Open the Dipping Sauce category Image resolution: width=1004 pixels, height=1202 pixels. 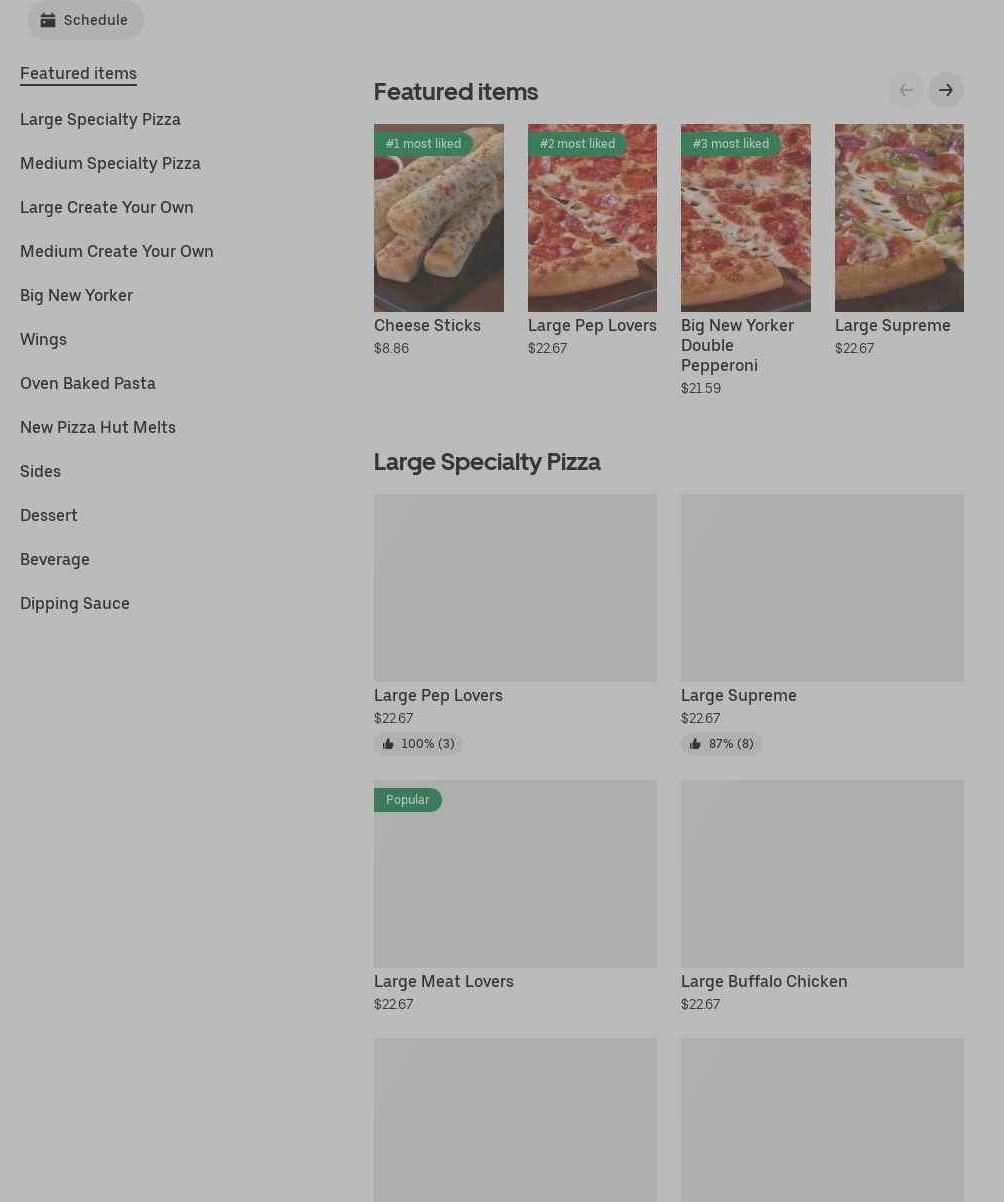(x=75, y=603)
